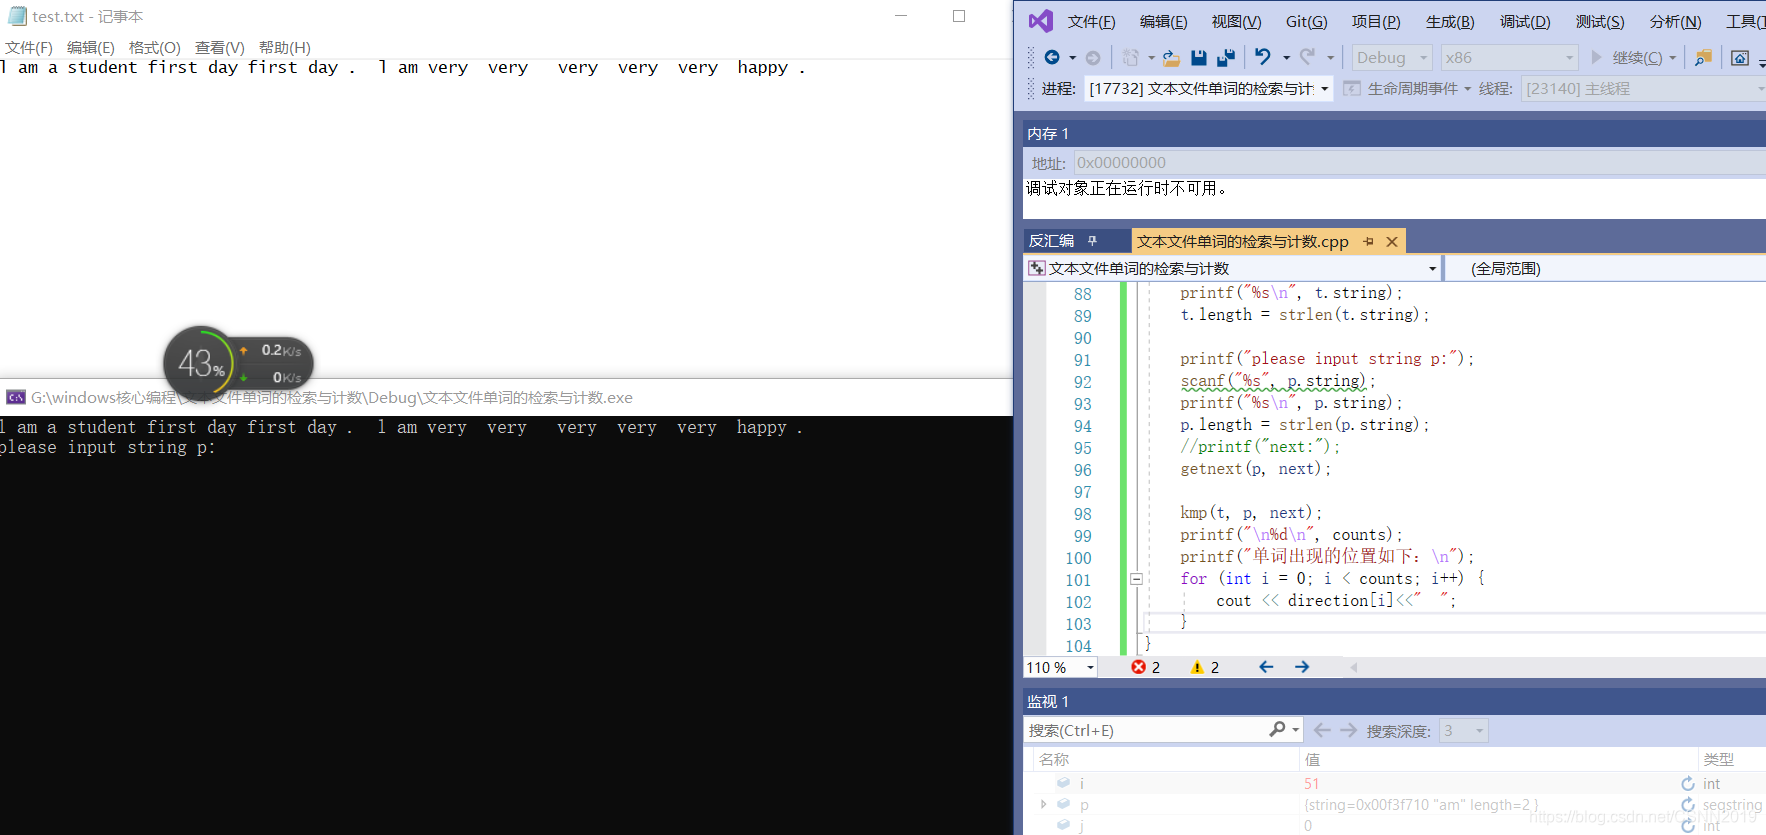The image size is (1766, 835).
Task: Open the project scope dropdown above the code
Action: (x=1232, y=268)
